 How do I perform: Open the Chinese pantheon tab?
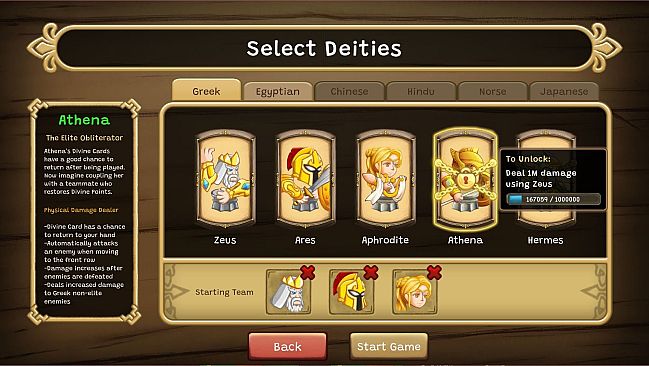point(349,91)
